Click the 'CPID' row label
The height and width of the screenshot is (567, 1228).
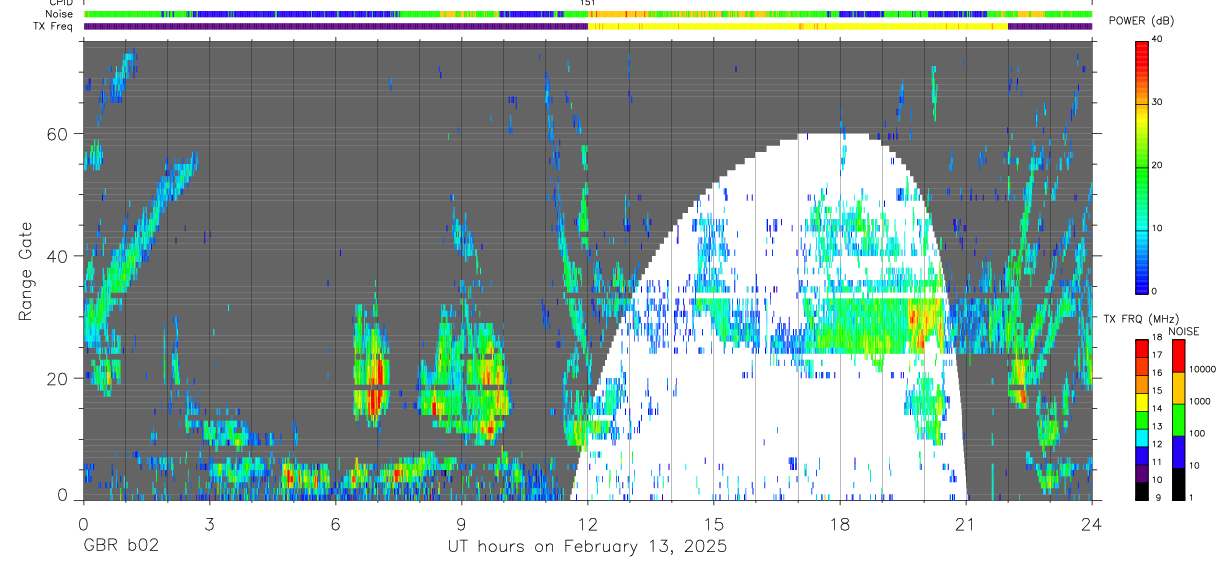tap(59, 3)
